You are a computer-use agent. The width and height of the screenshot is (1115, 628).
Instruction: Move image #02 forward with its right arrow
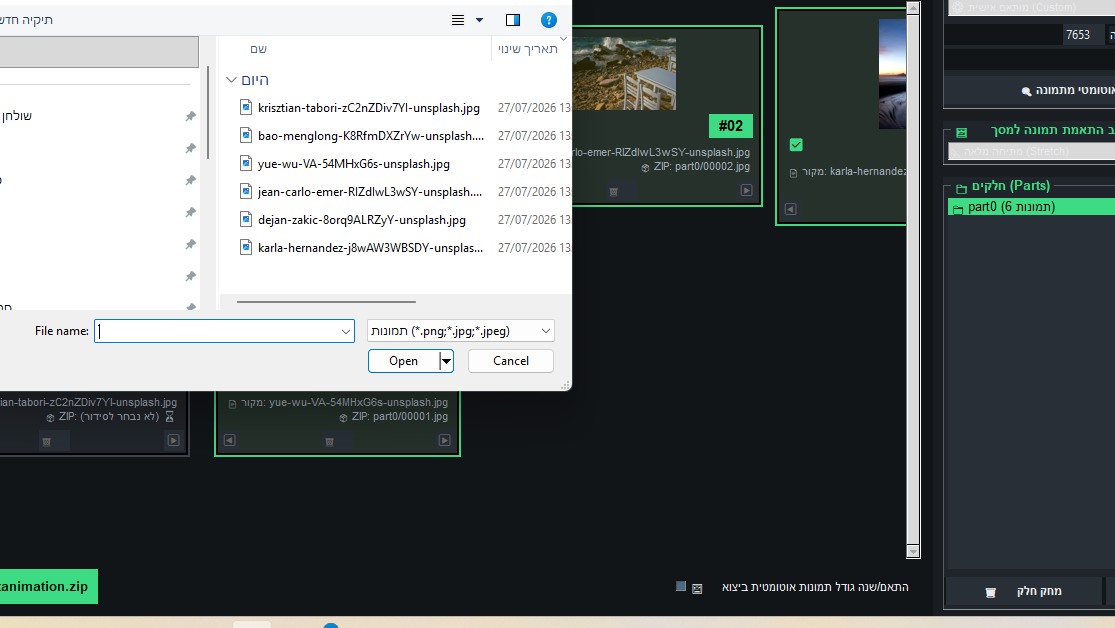pos(746,190)
